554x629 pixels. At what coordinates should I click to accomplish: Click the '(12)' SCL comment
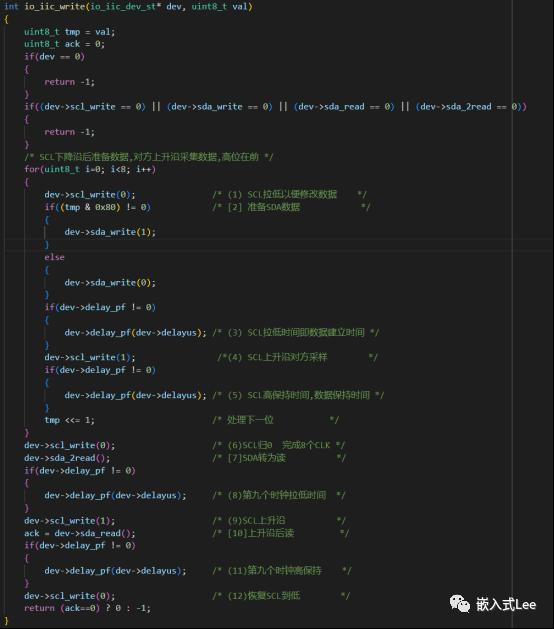pos(281,596)
